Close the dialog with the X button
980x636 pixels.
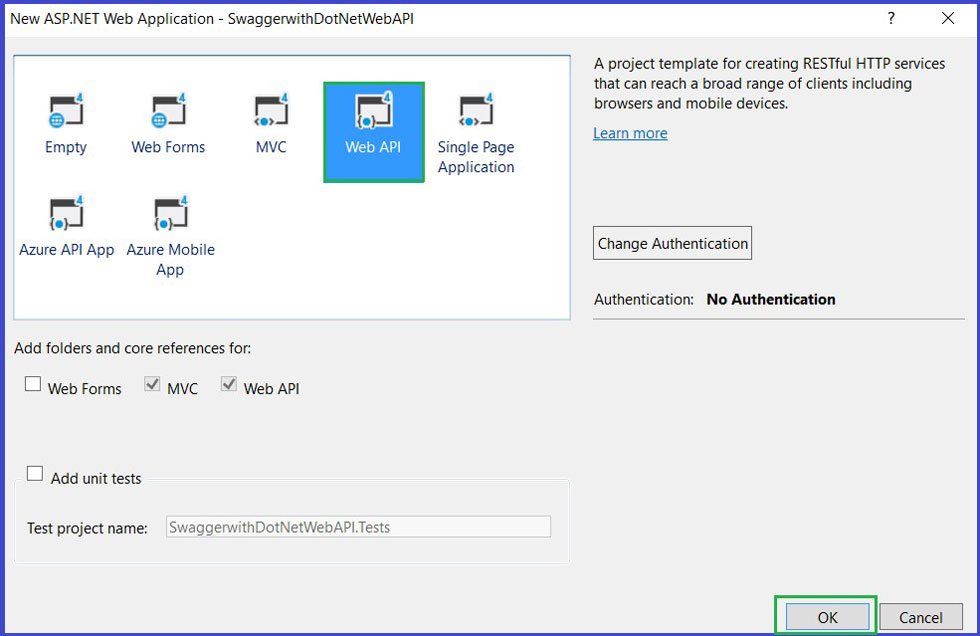click(947, 18)
